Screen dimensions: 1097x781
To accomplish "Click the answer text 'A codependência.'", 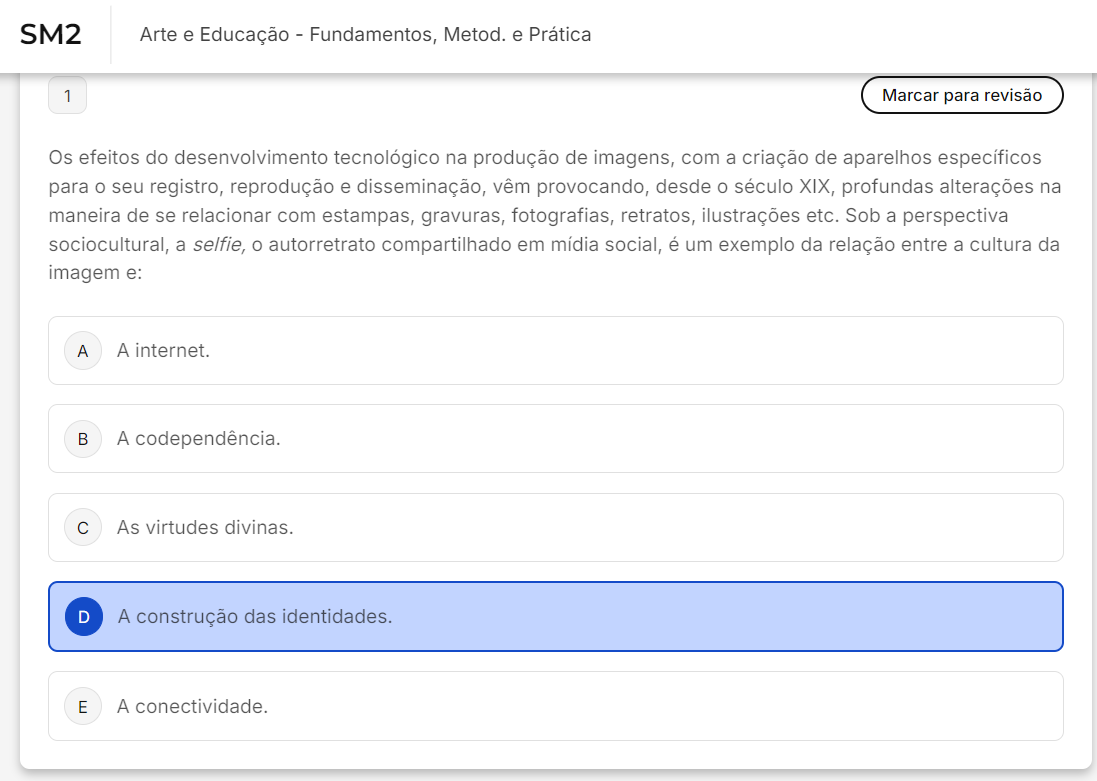I will coord(198,439).
